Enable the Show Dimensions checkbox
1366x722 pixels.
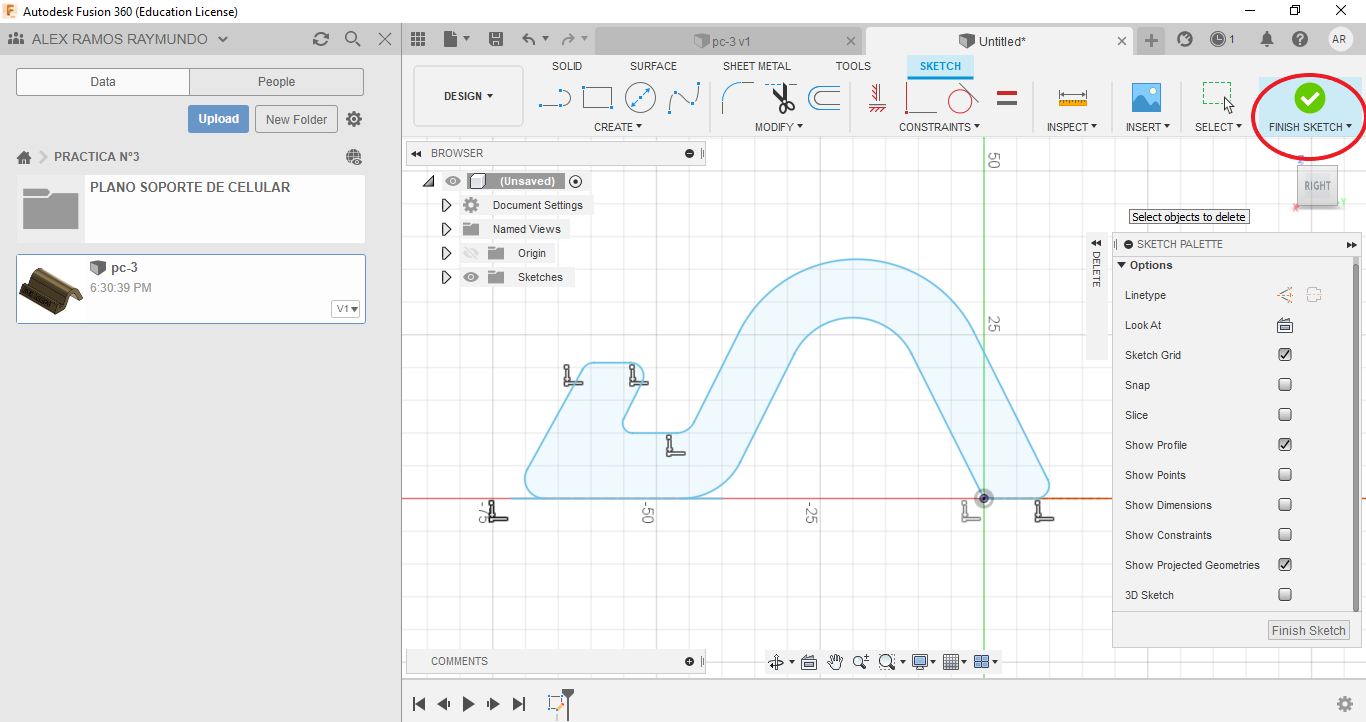click(1285, 505)
